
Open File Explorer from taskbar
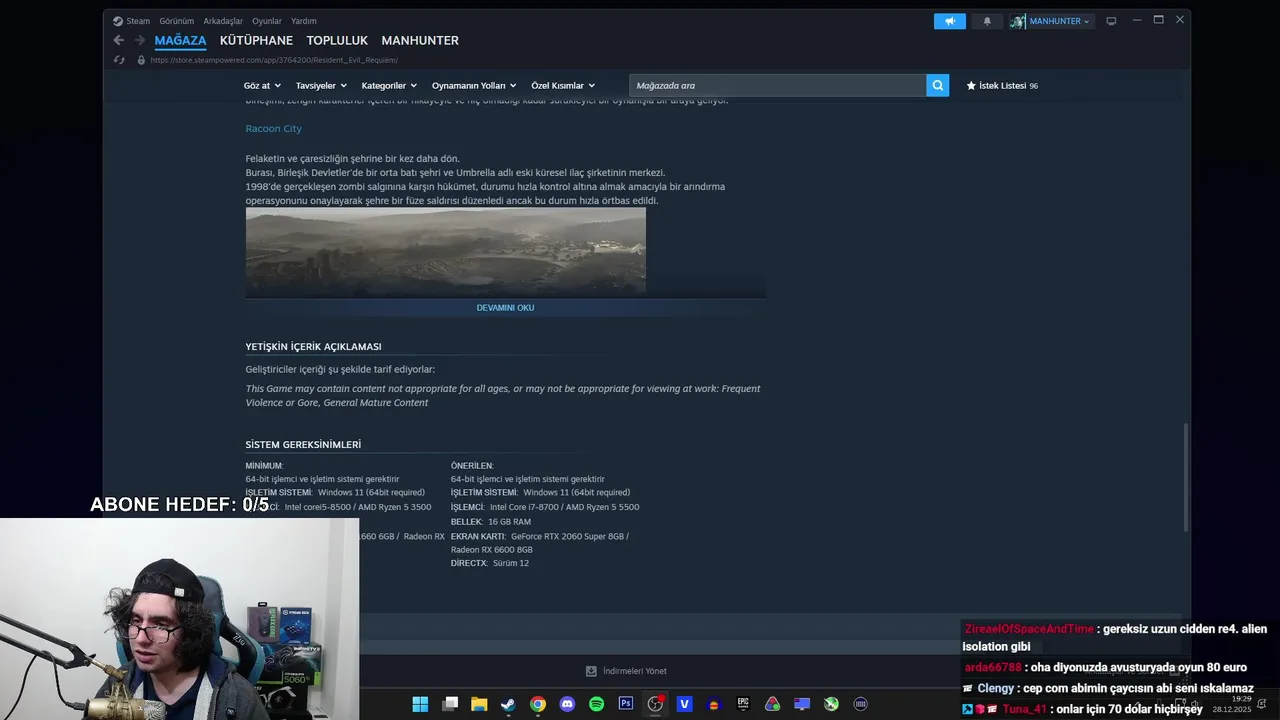479,704
